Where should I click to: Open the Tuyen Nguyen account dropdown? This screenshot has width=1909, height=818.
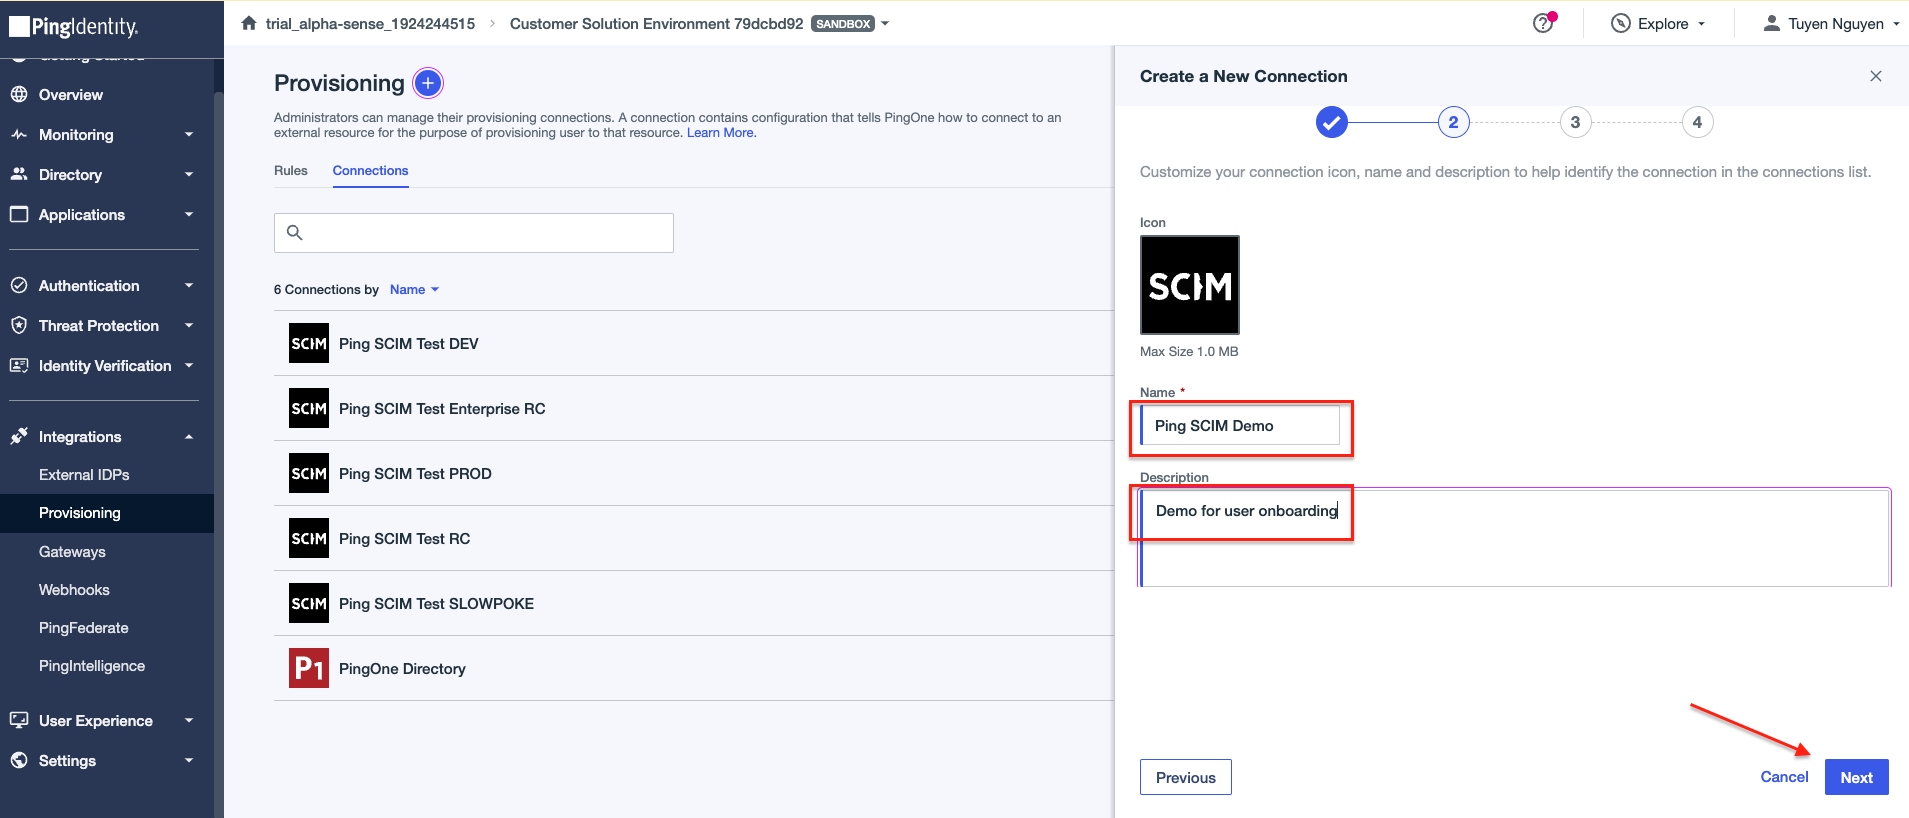[x=1831, y=23]
